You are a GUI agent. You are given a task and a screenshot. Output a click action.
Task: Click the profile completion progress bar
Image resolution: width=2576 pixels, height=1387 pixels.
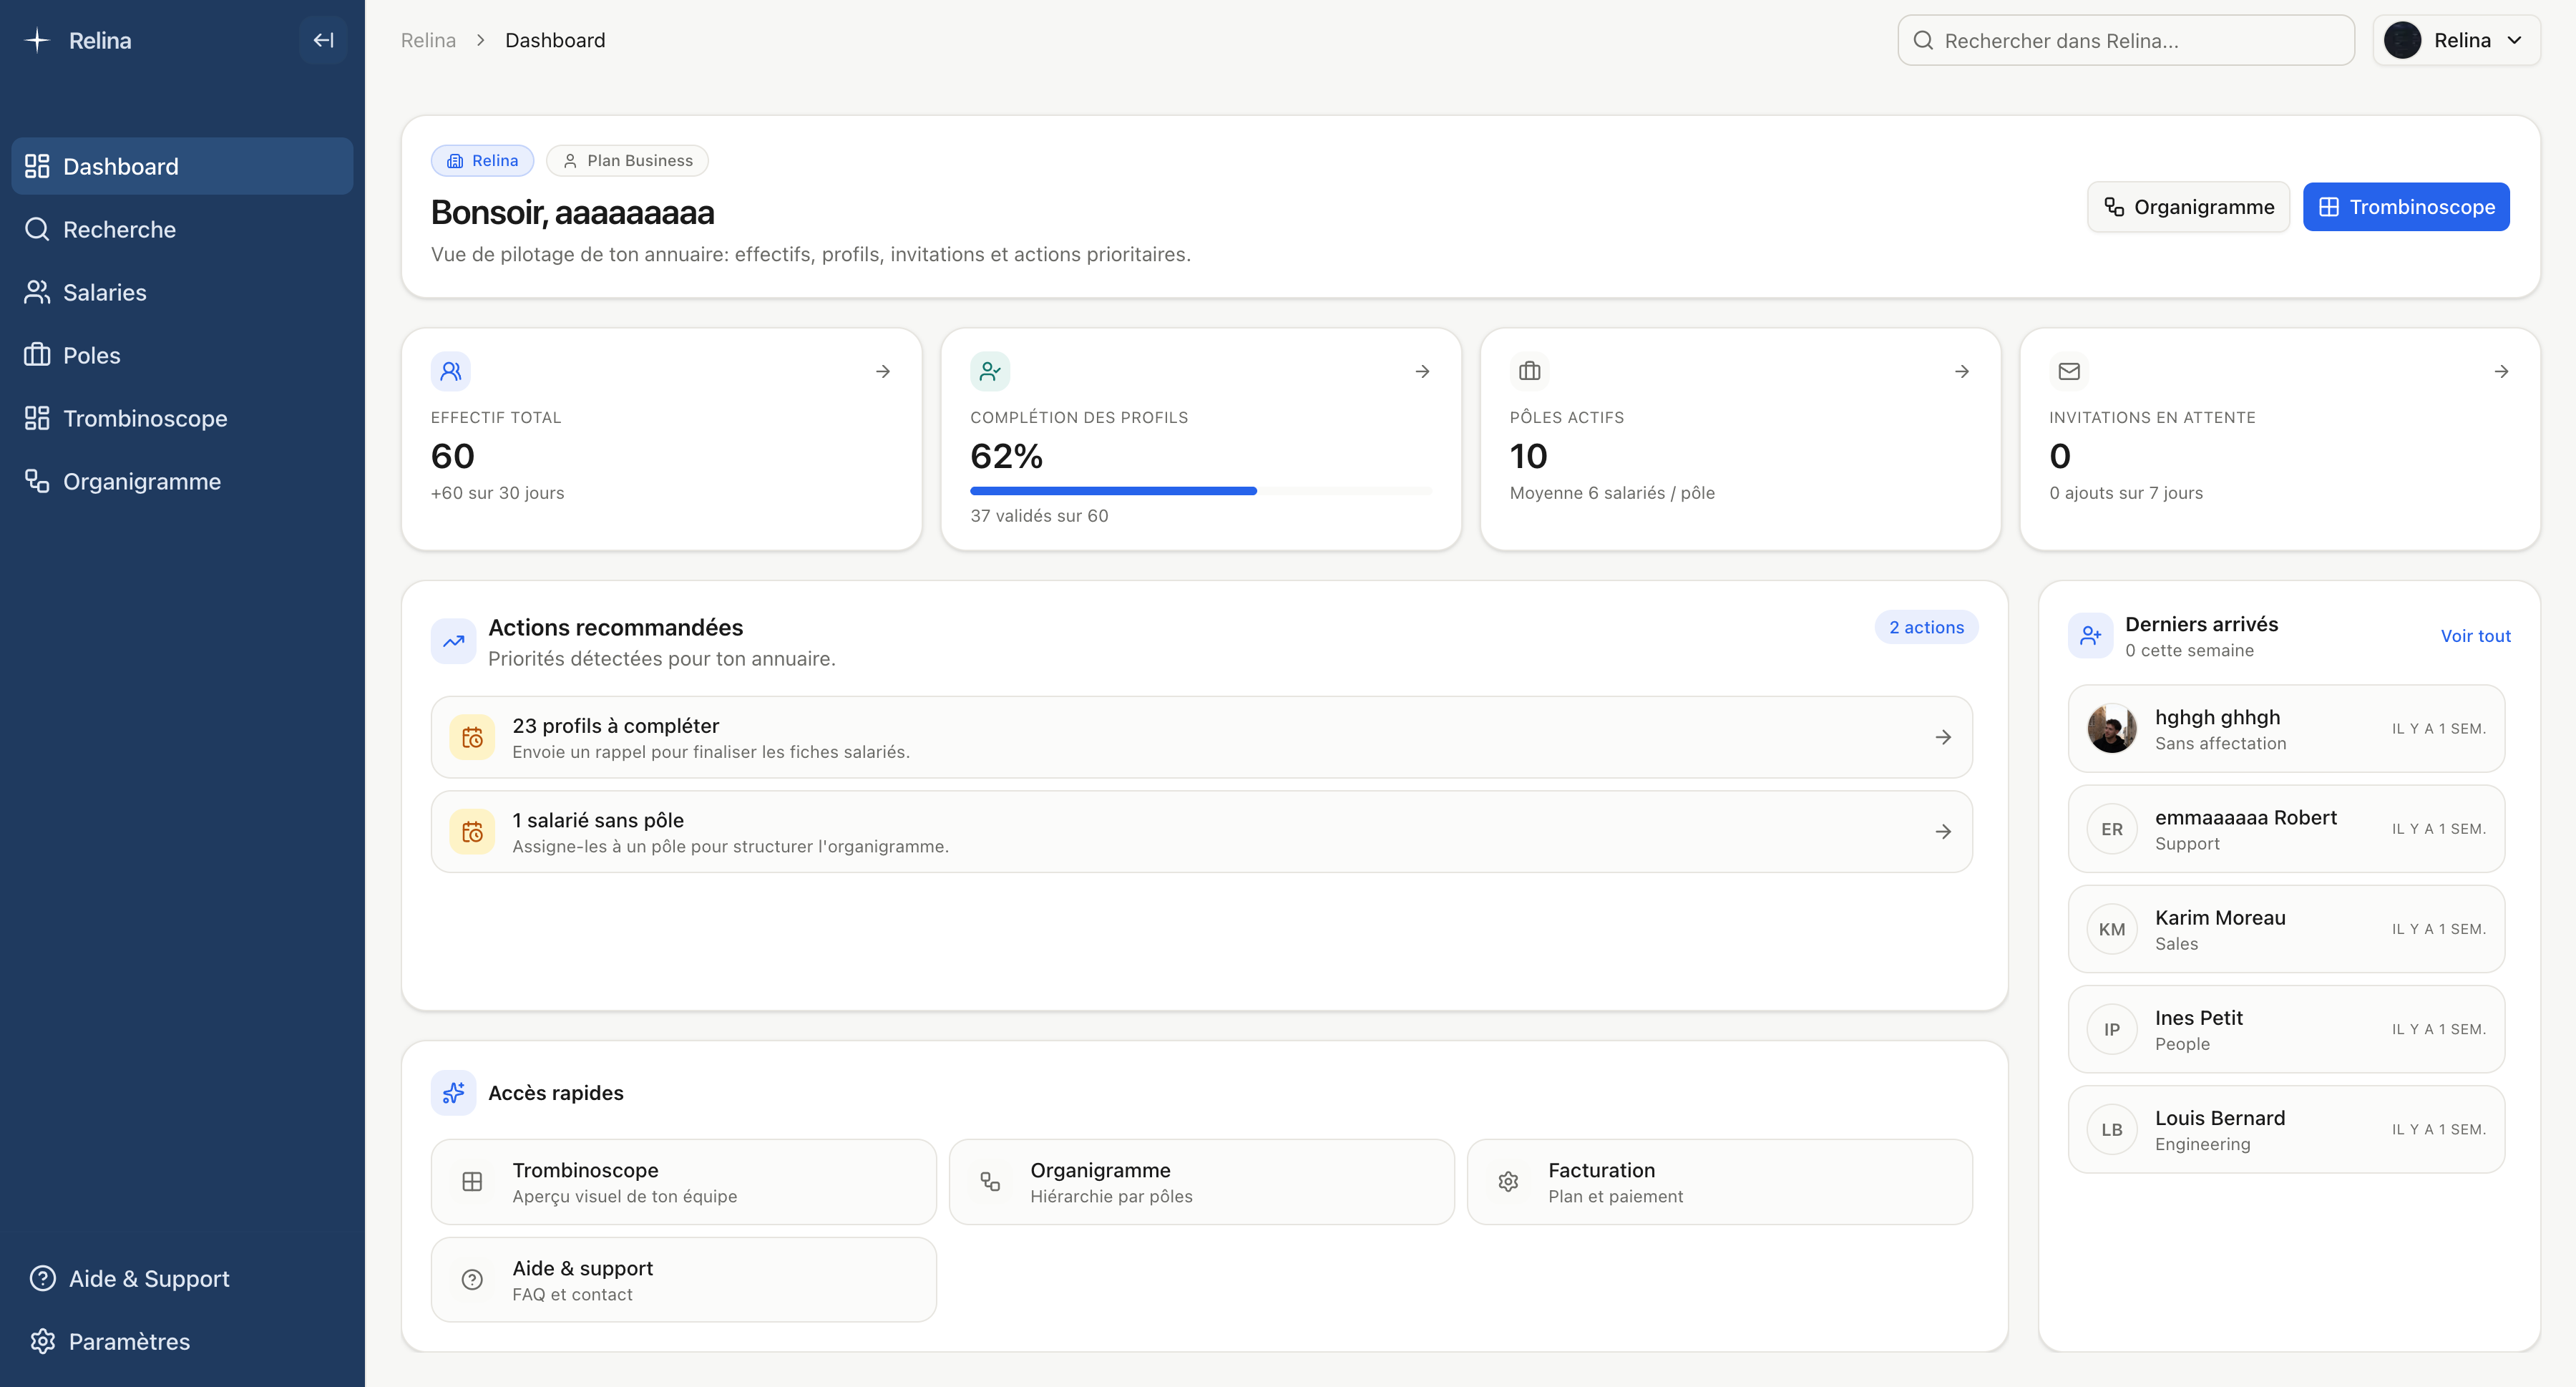[x=1201, y=491]
